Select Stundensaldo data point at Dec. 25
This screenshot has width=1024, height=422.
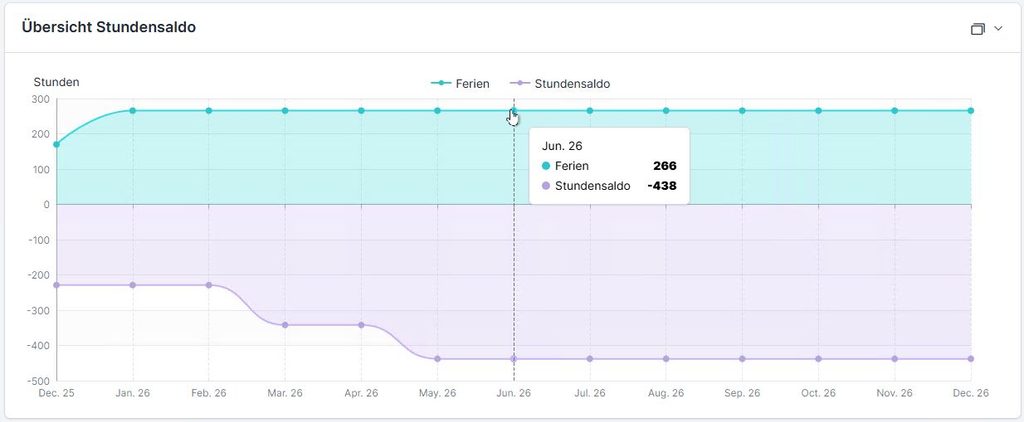coord(57,285)
